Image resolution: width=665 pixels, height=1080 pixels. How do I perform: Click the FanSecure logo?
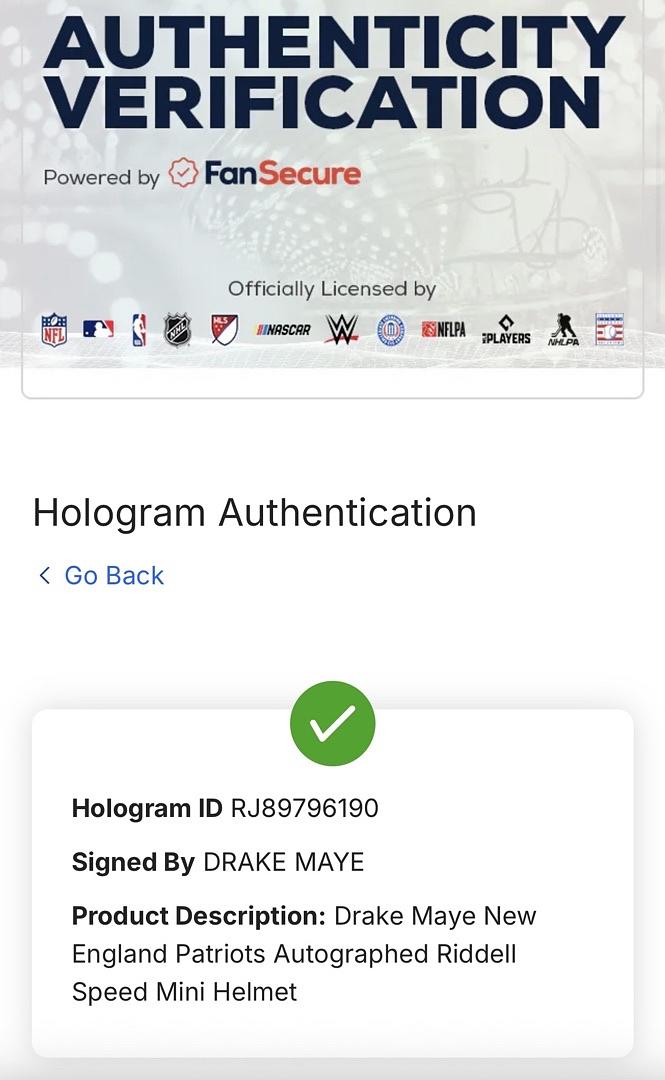pyautogui.click(x=265, y=173)
